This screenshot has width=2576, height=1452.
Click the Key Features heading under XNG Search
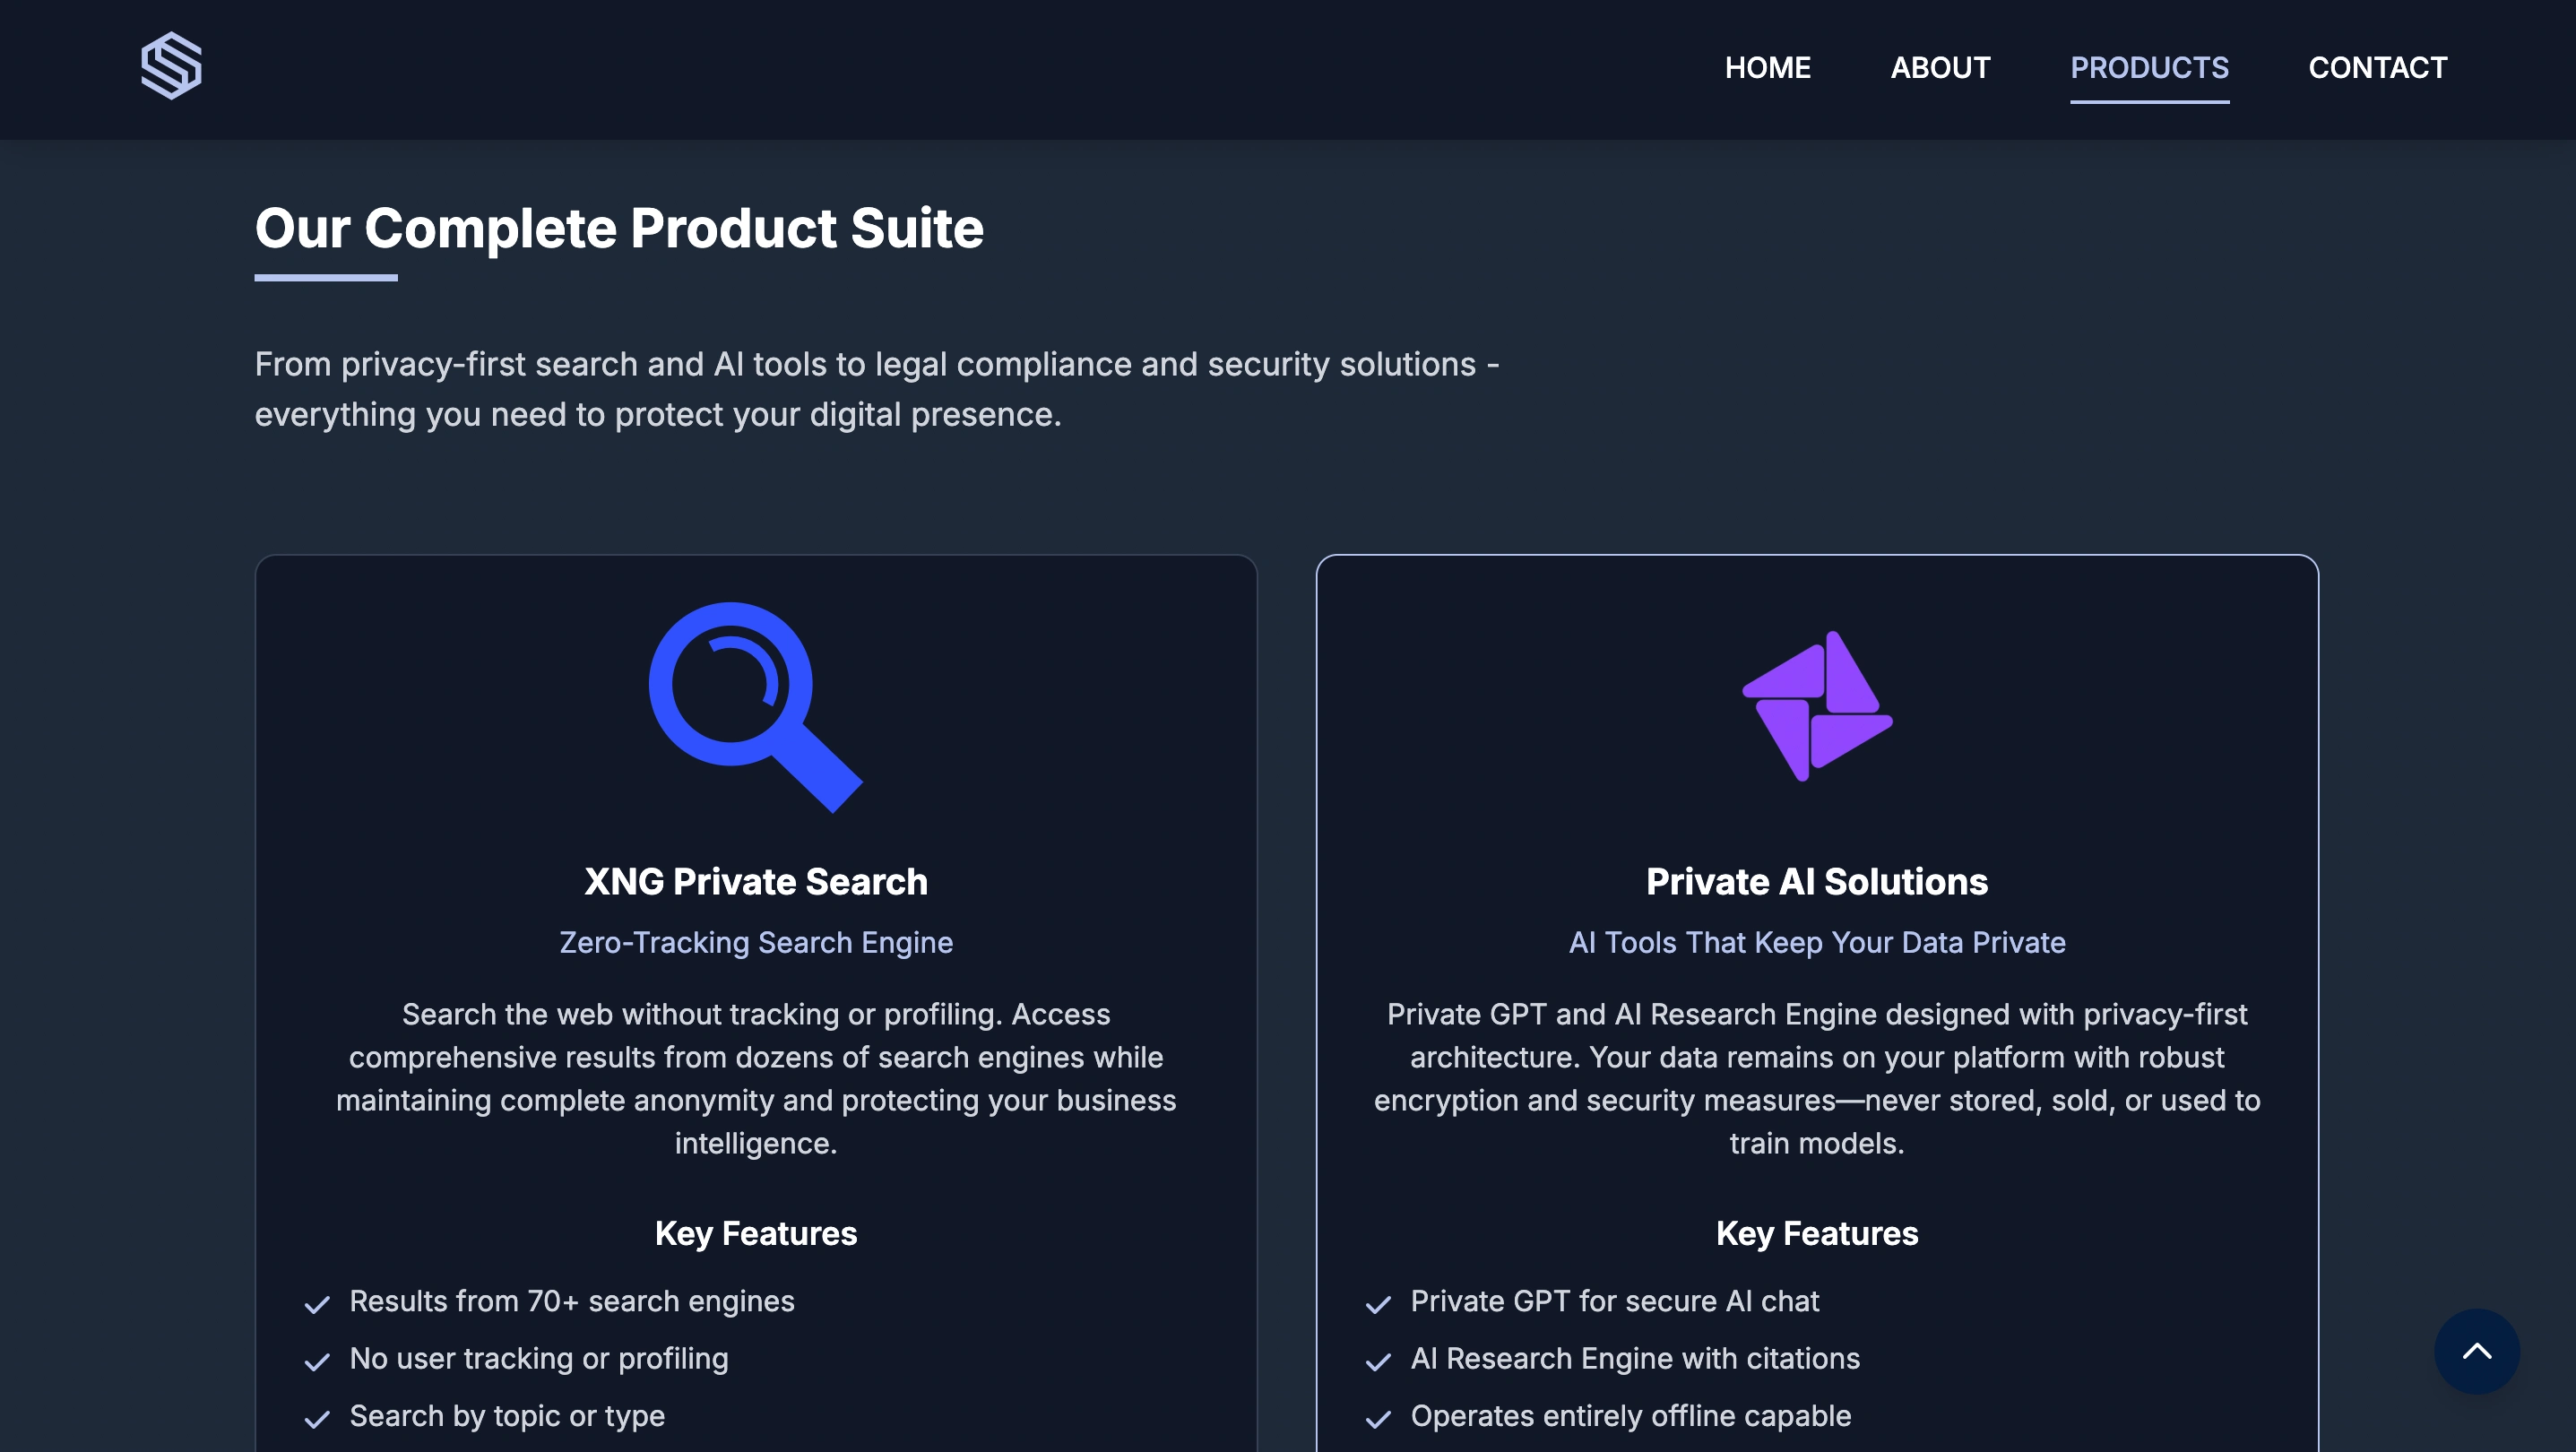(756, 1233)
